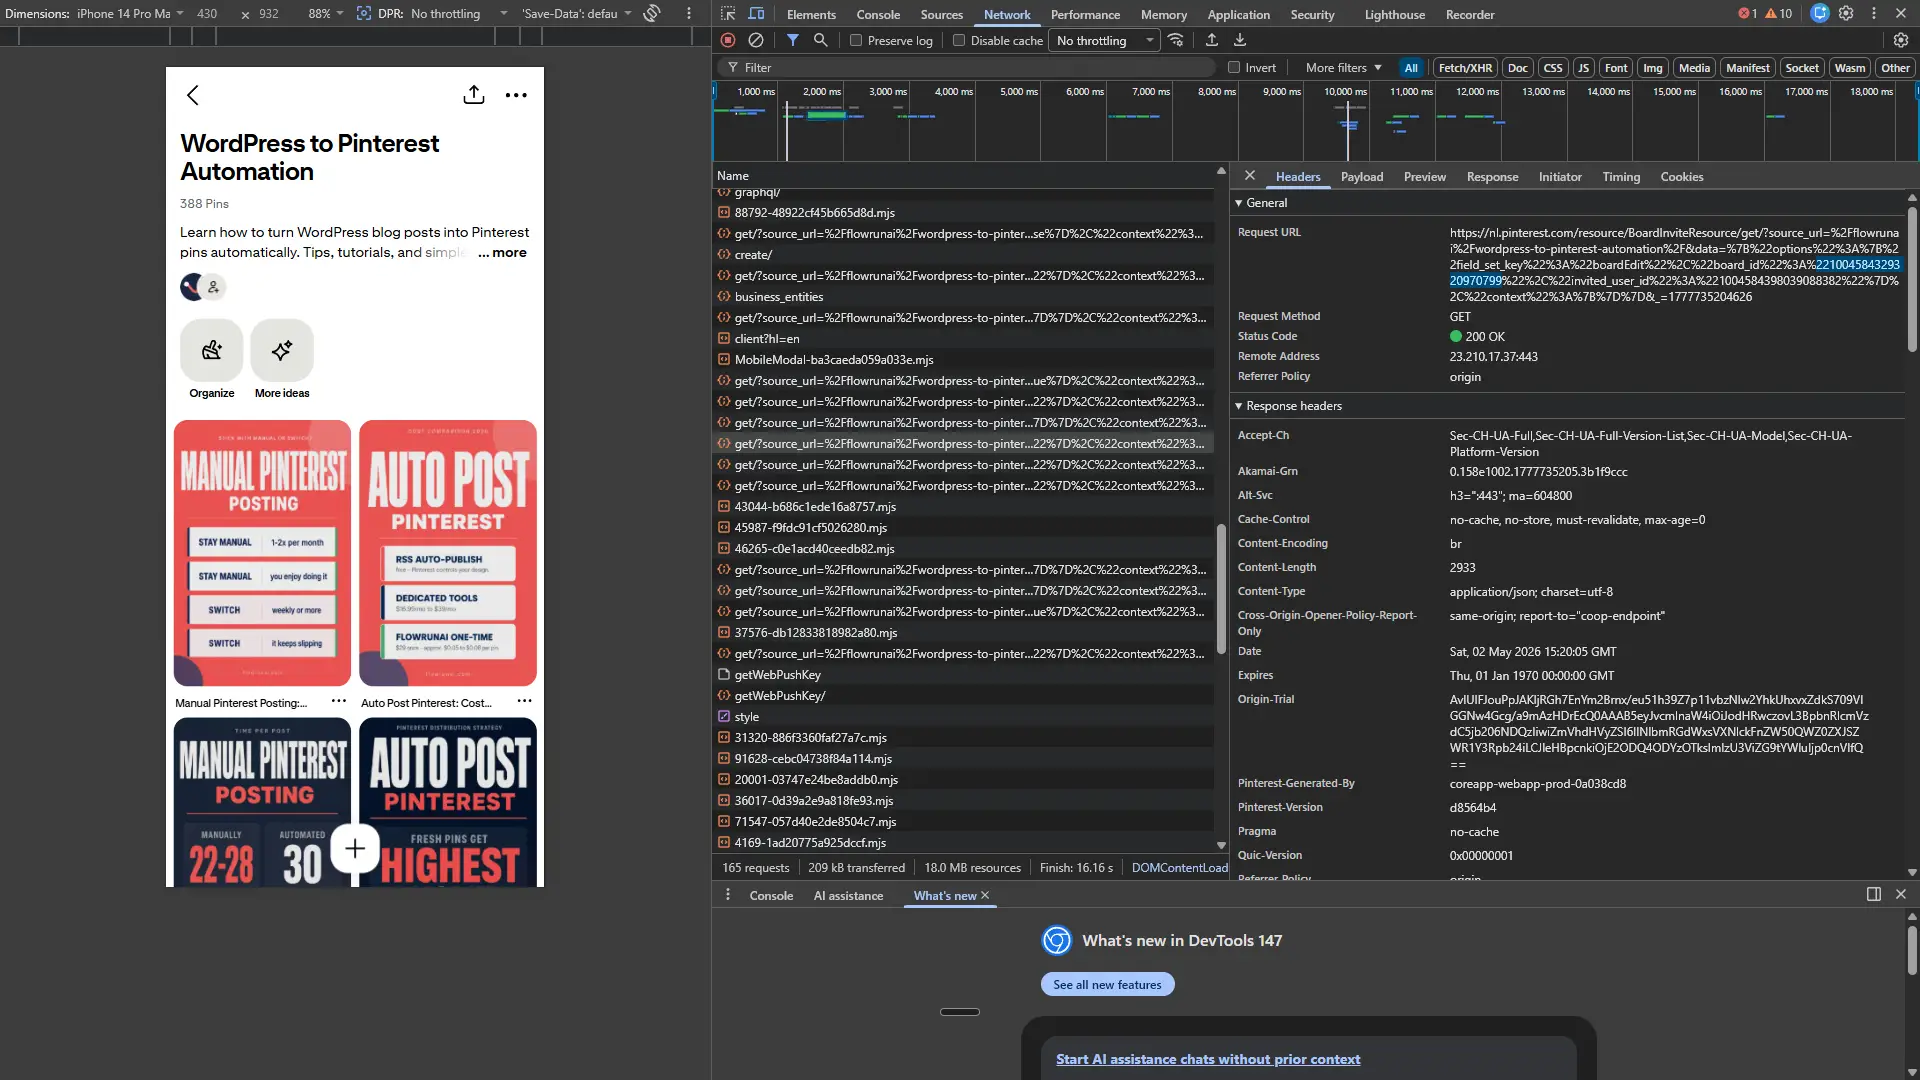This screenshot has width=1920, height=1080.
Task: Rotate device orientation icon
Action: pyautogui.click(x=652, y=14)
